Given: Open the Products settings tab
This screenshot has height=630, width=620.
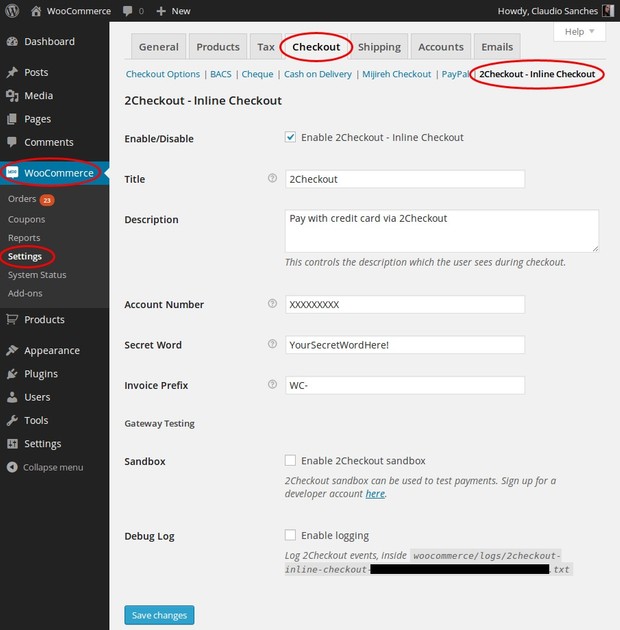Looking at the screenshot, I should [x=218, y=47].
